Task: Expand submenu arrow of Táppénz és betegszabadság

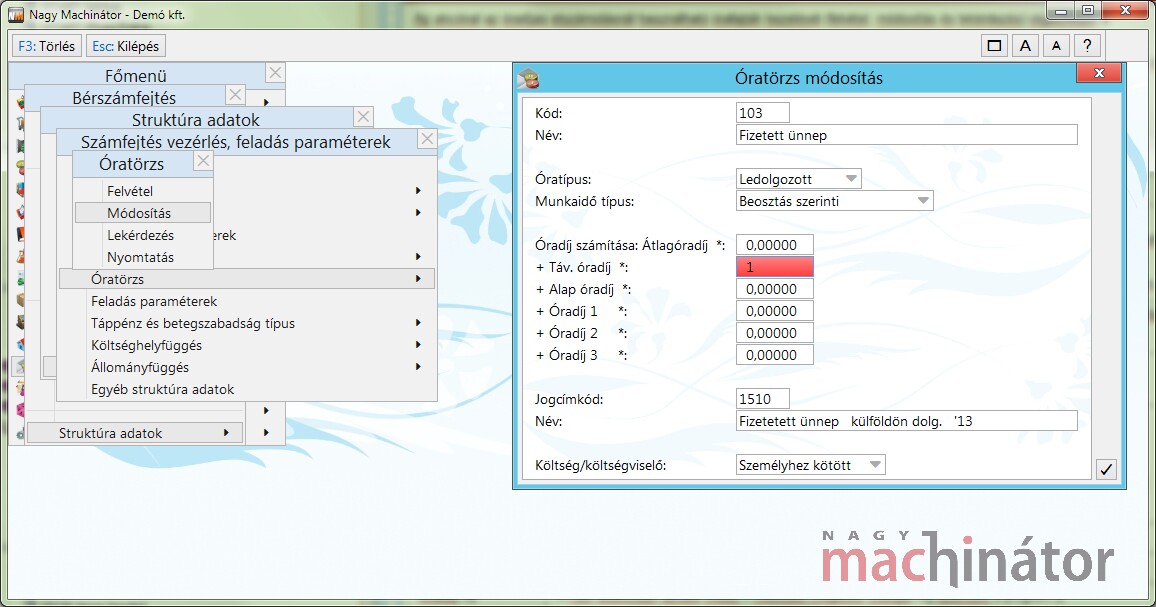Action: click(x=418, y=323)
